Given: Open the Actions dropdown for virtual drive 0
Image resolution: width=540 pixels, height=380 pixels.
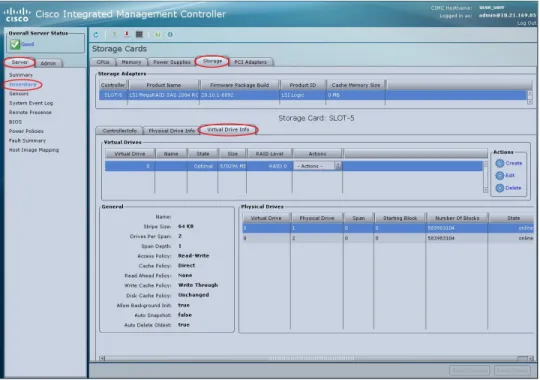Looking at the screenshot, I should [x=318, y=166].
